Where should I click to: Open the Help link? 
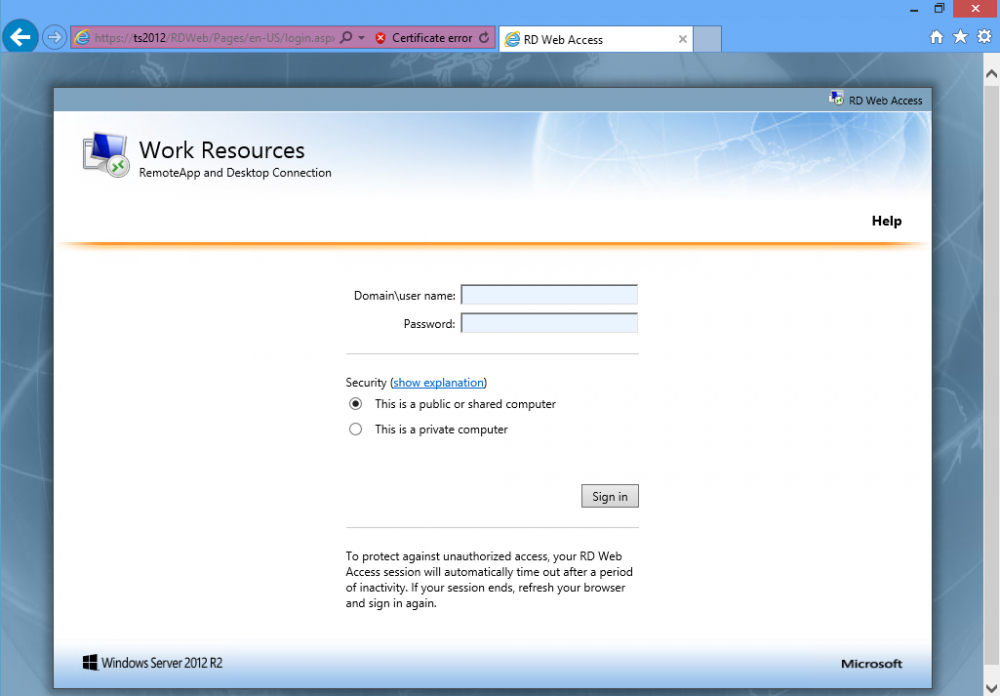[886, 221]
